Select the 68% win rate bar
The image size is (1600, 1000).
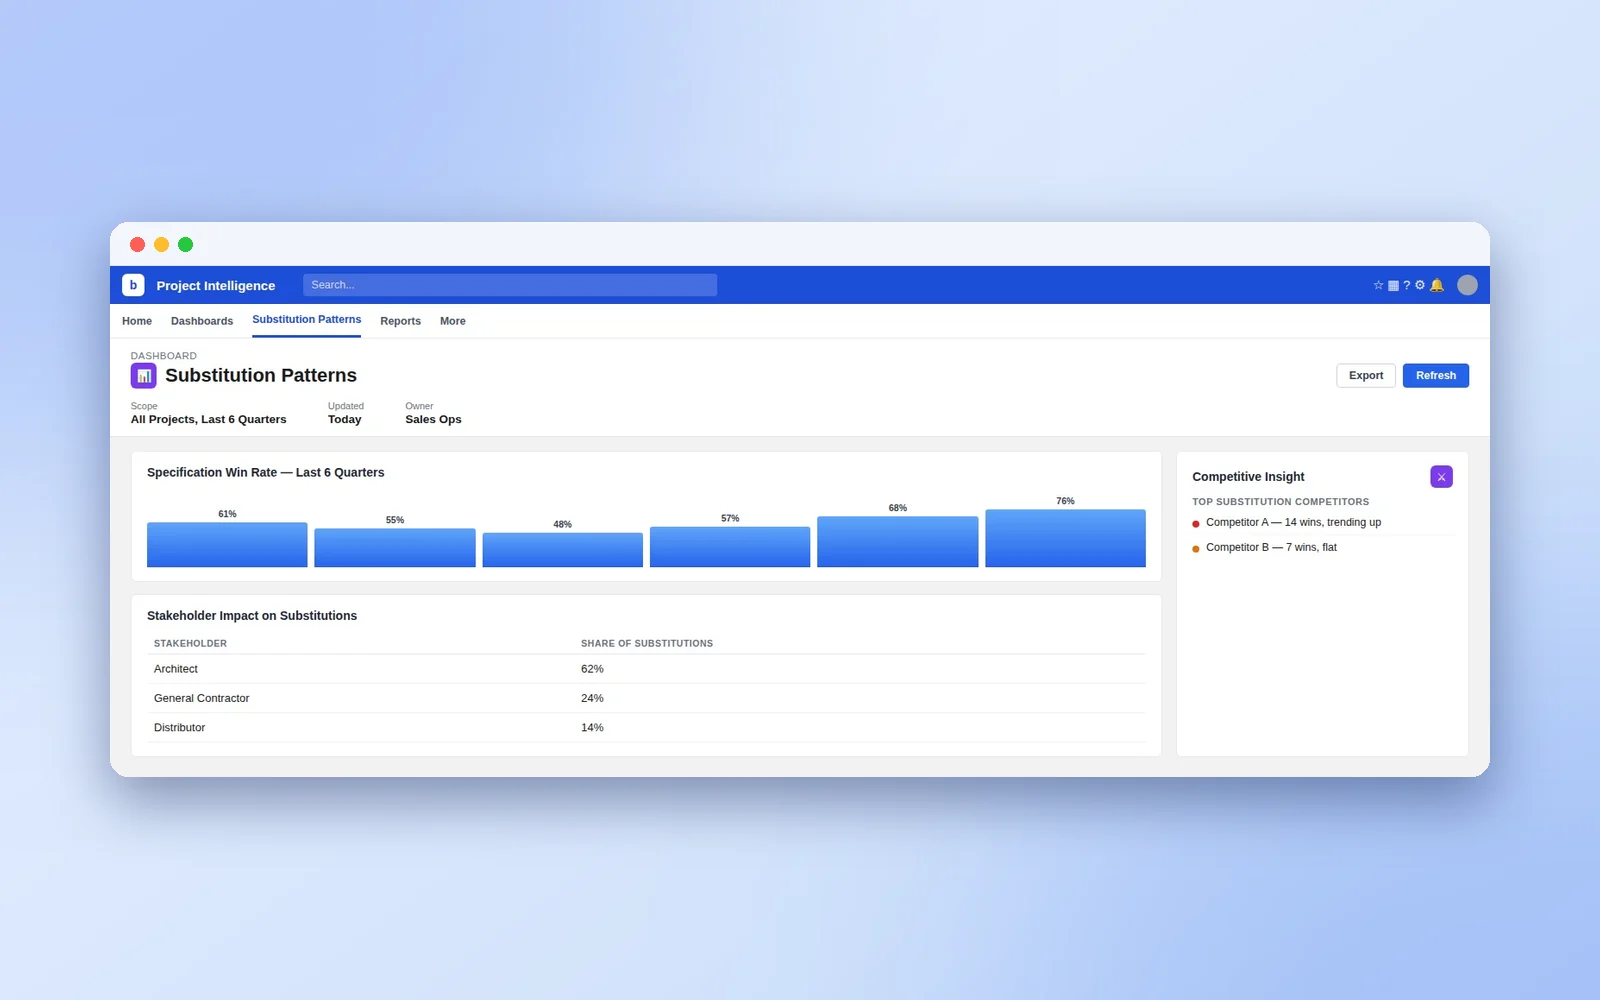coord(898,542)
